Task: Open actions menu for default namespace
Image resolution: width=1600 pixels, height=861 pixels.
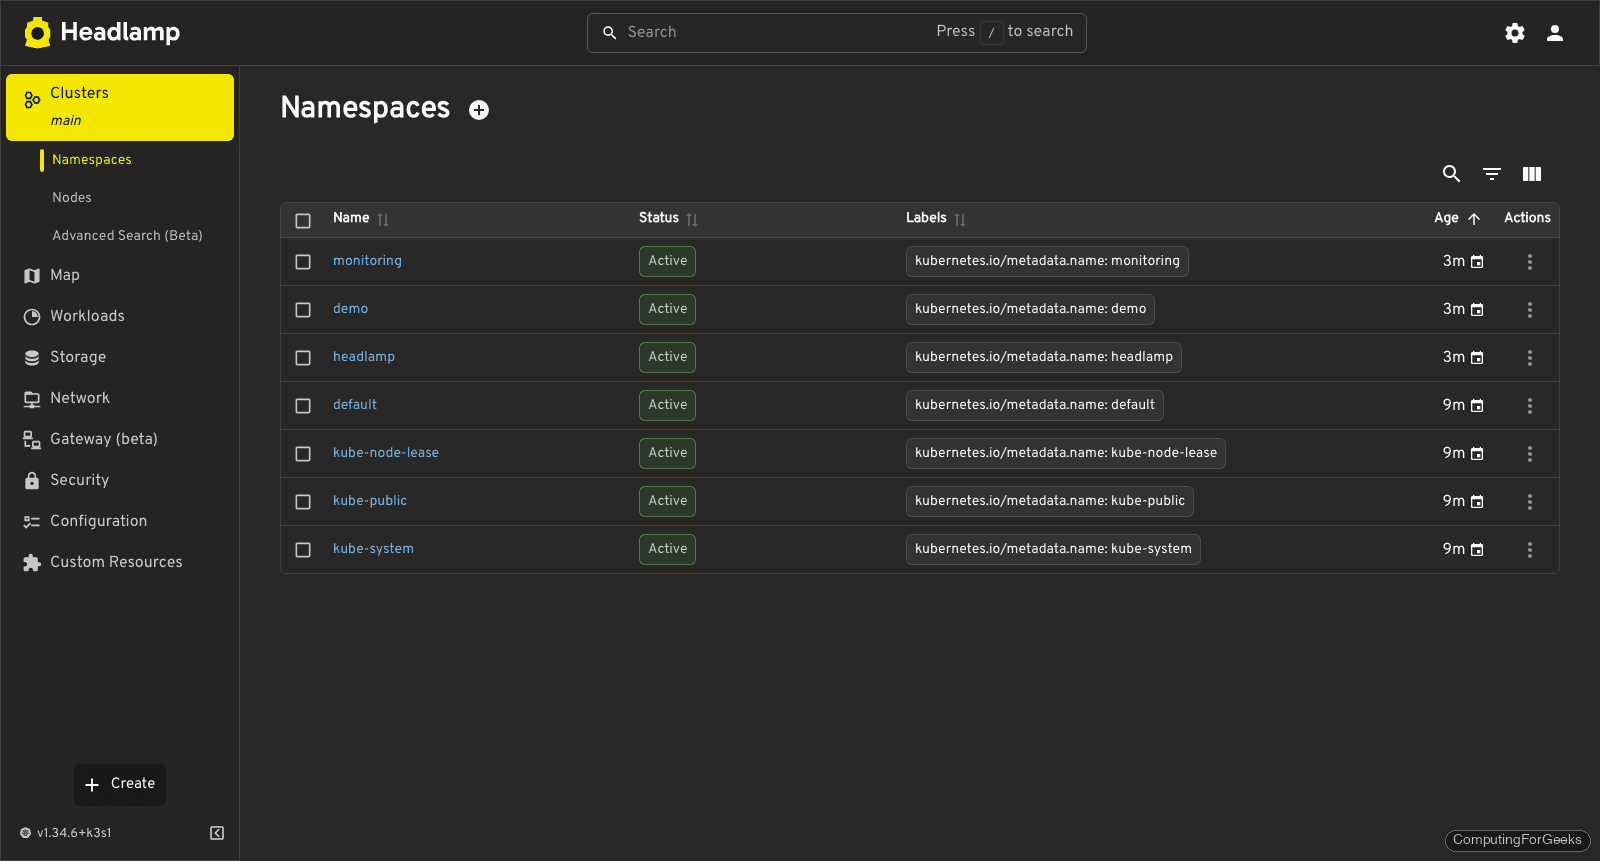Action: pos(1530,406)
